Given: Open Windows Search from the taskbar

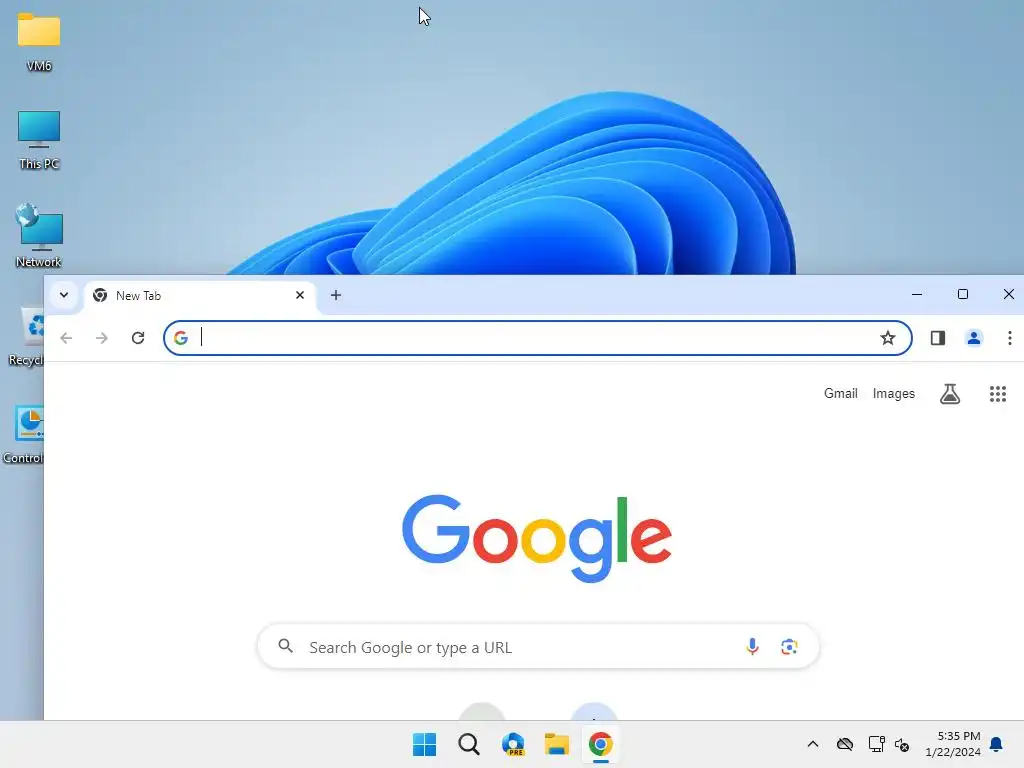Looking at the screenshot, I should click(469, 744).
